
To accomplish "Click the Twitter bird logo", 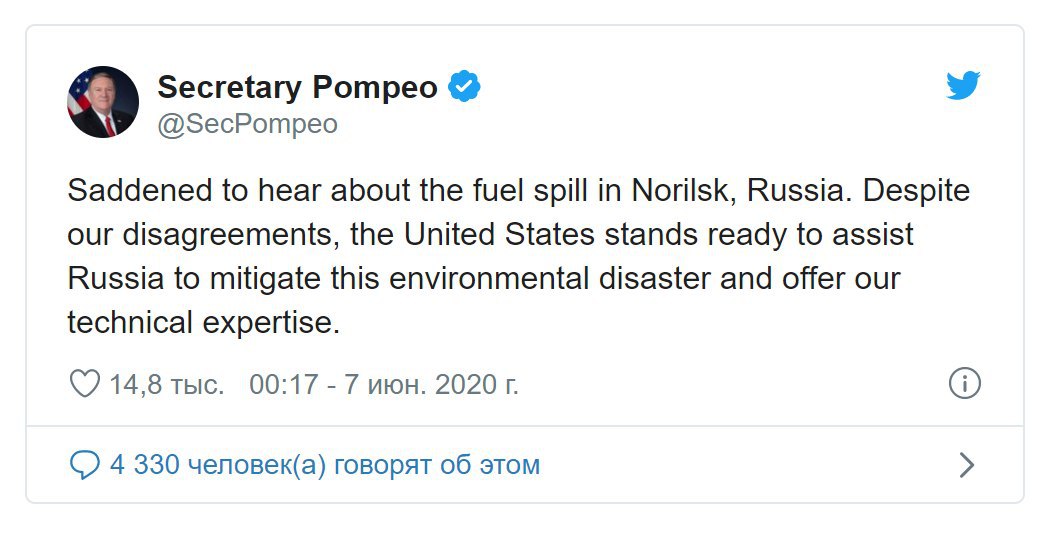I will (963, 87).
